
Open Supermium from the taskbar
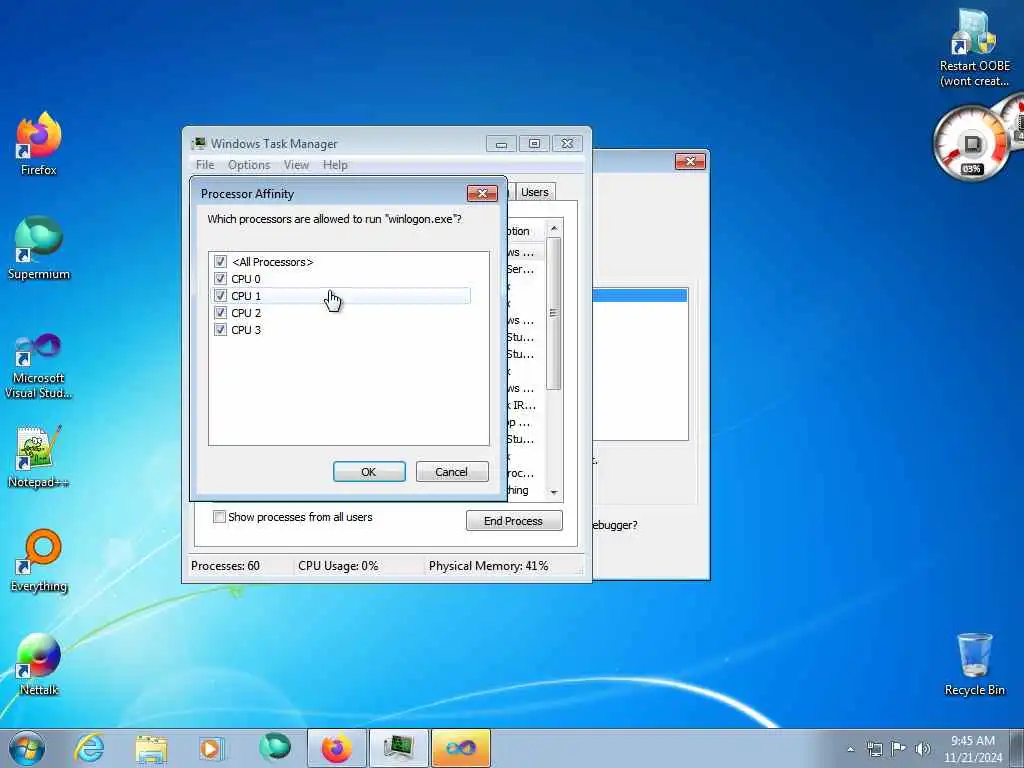point(274,748)
